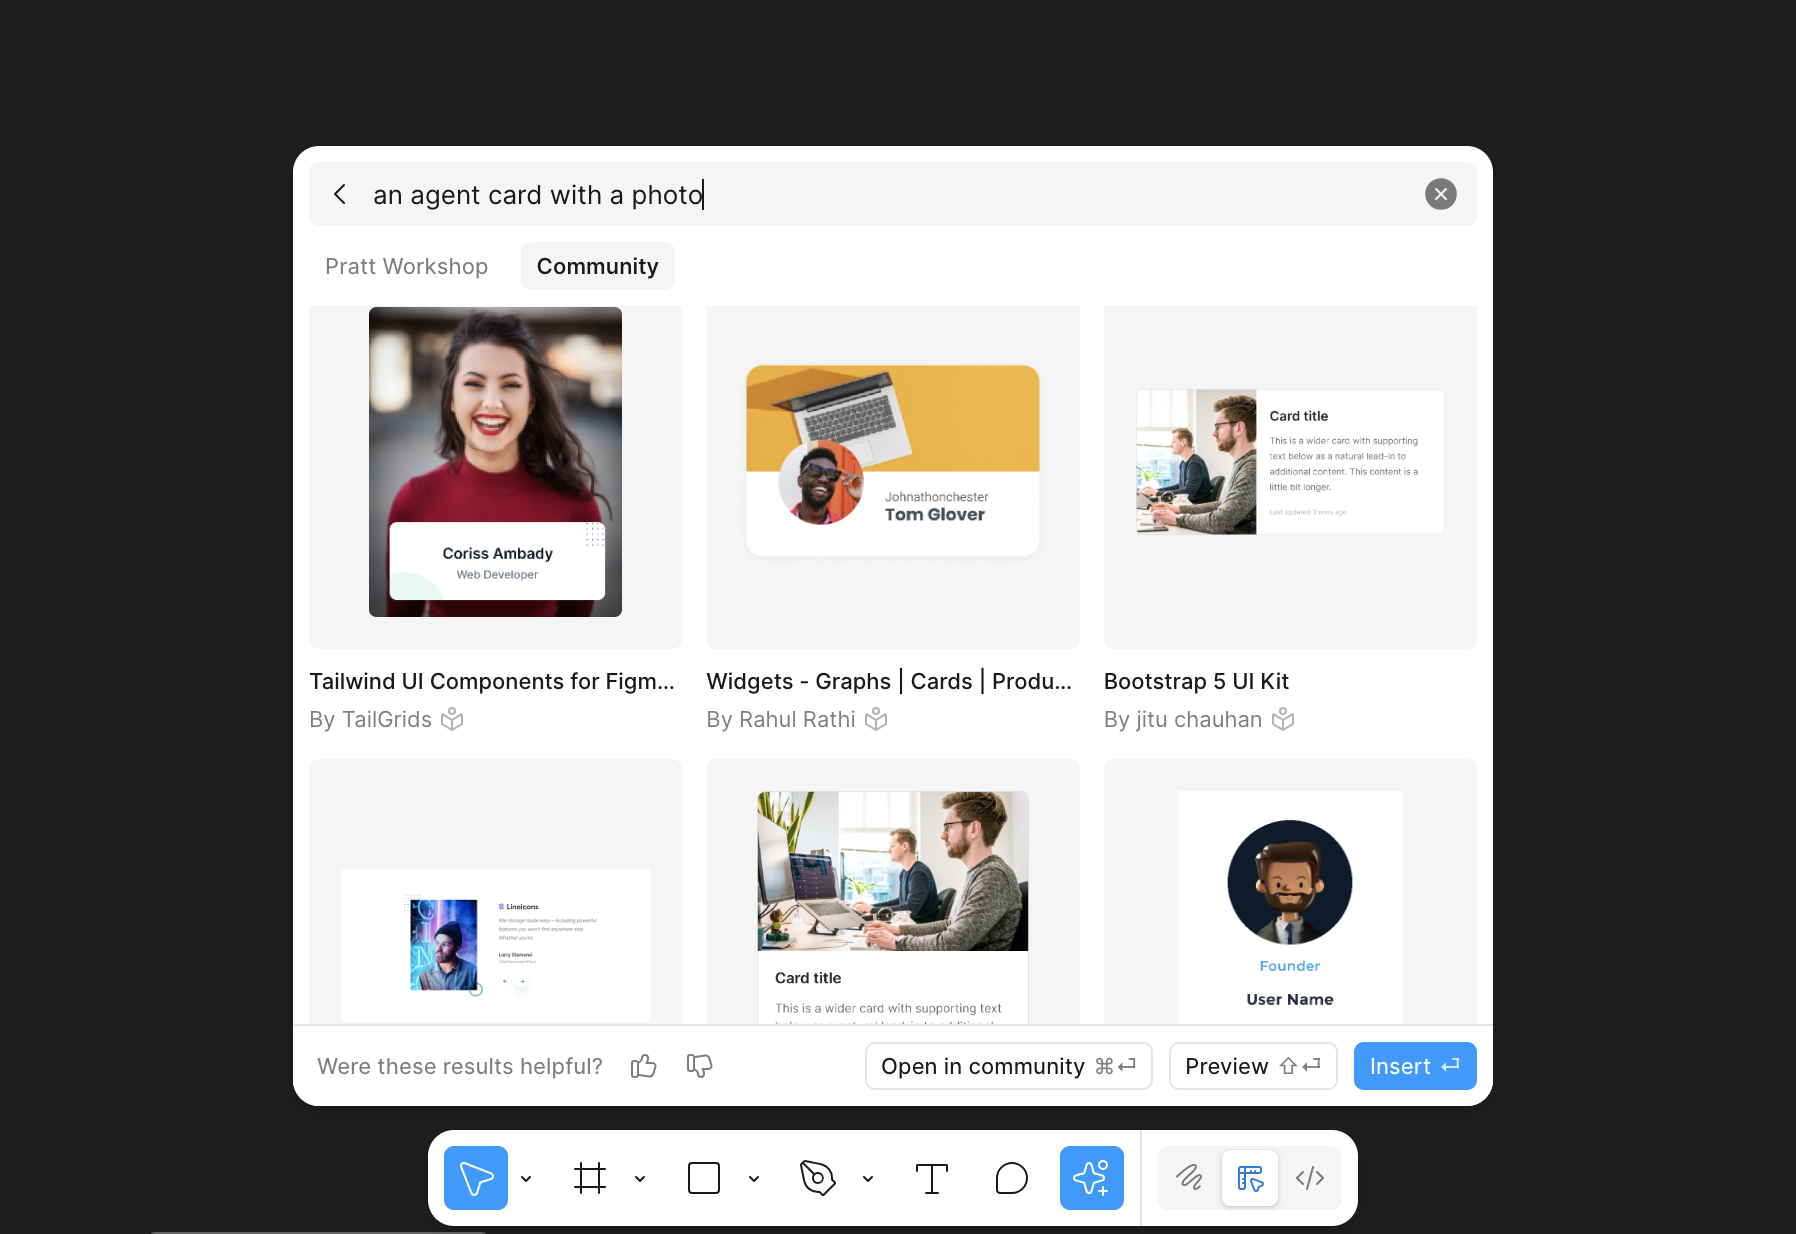Switch to the Pratt Workshop tab
The width and height of the screenshot is (1796, 1234).
(406, 266)
